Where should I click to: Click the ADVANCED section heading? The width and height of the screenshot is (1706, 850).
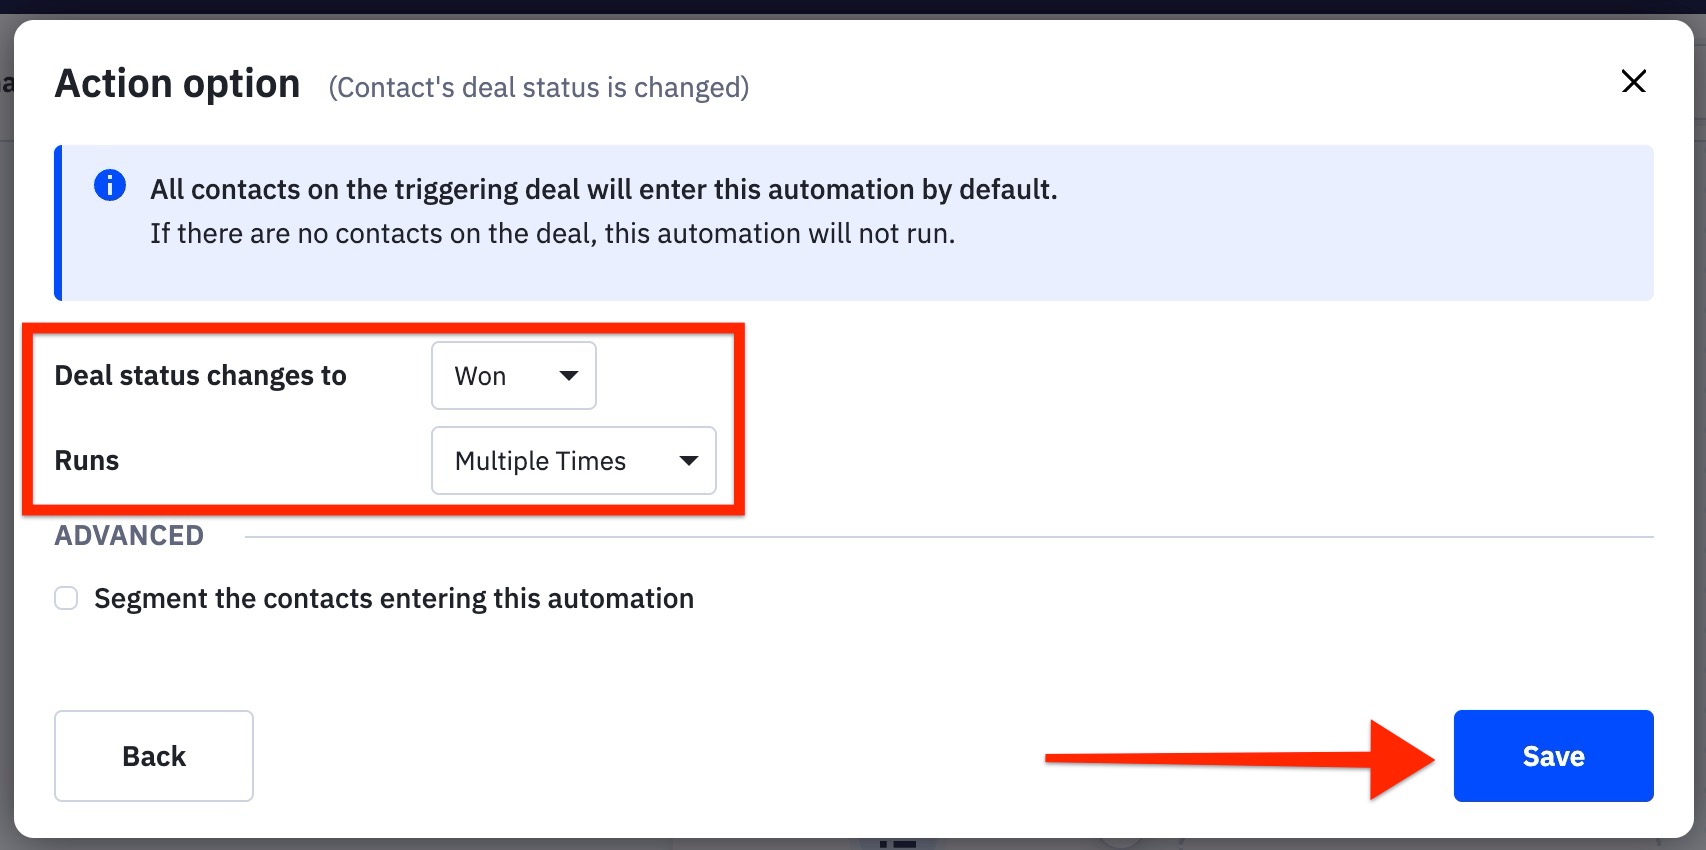tap(128, 535)
